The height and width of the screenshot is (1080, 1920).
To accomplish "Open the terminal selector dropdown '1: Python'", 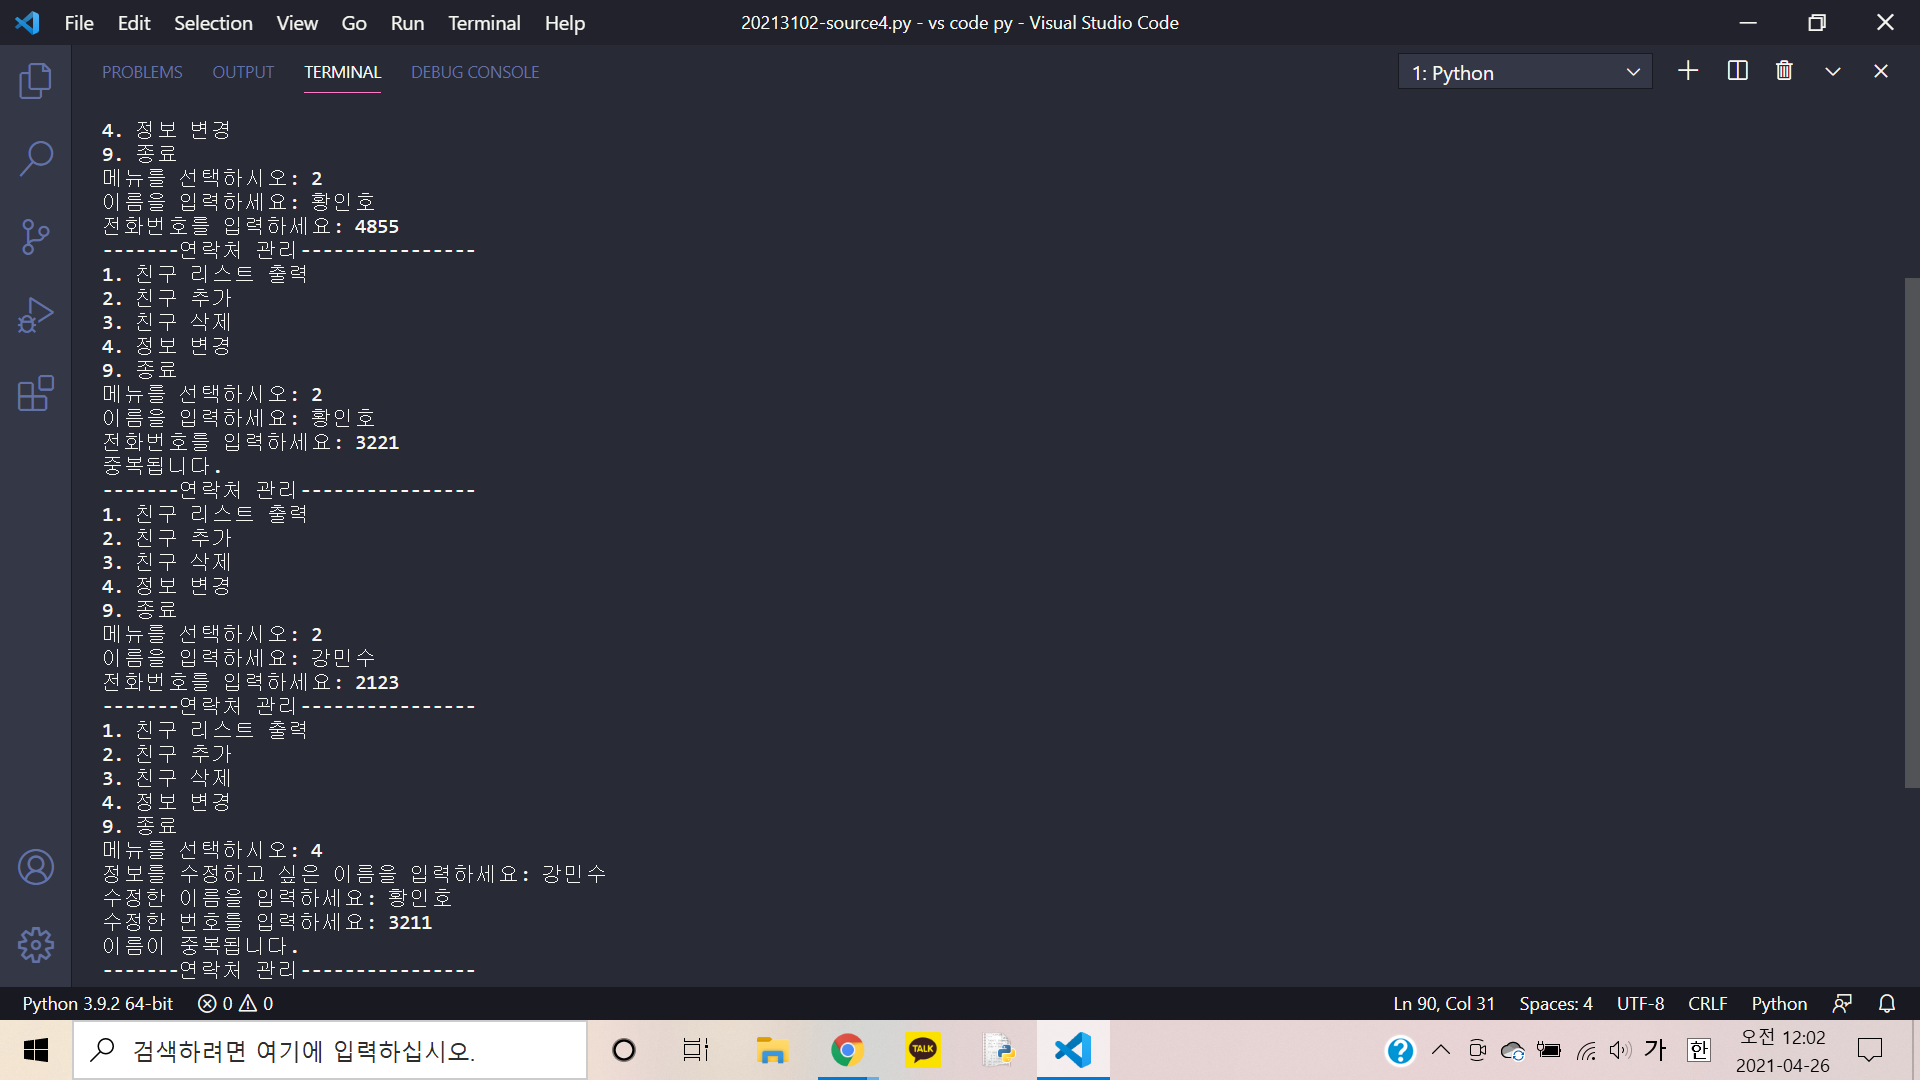I will coord(1525,72).
